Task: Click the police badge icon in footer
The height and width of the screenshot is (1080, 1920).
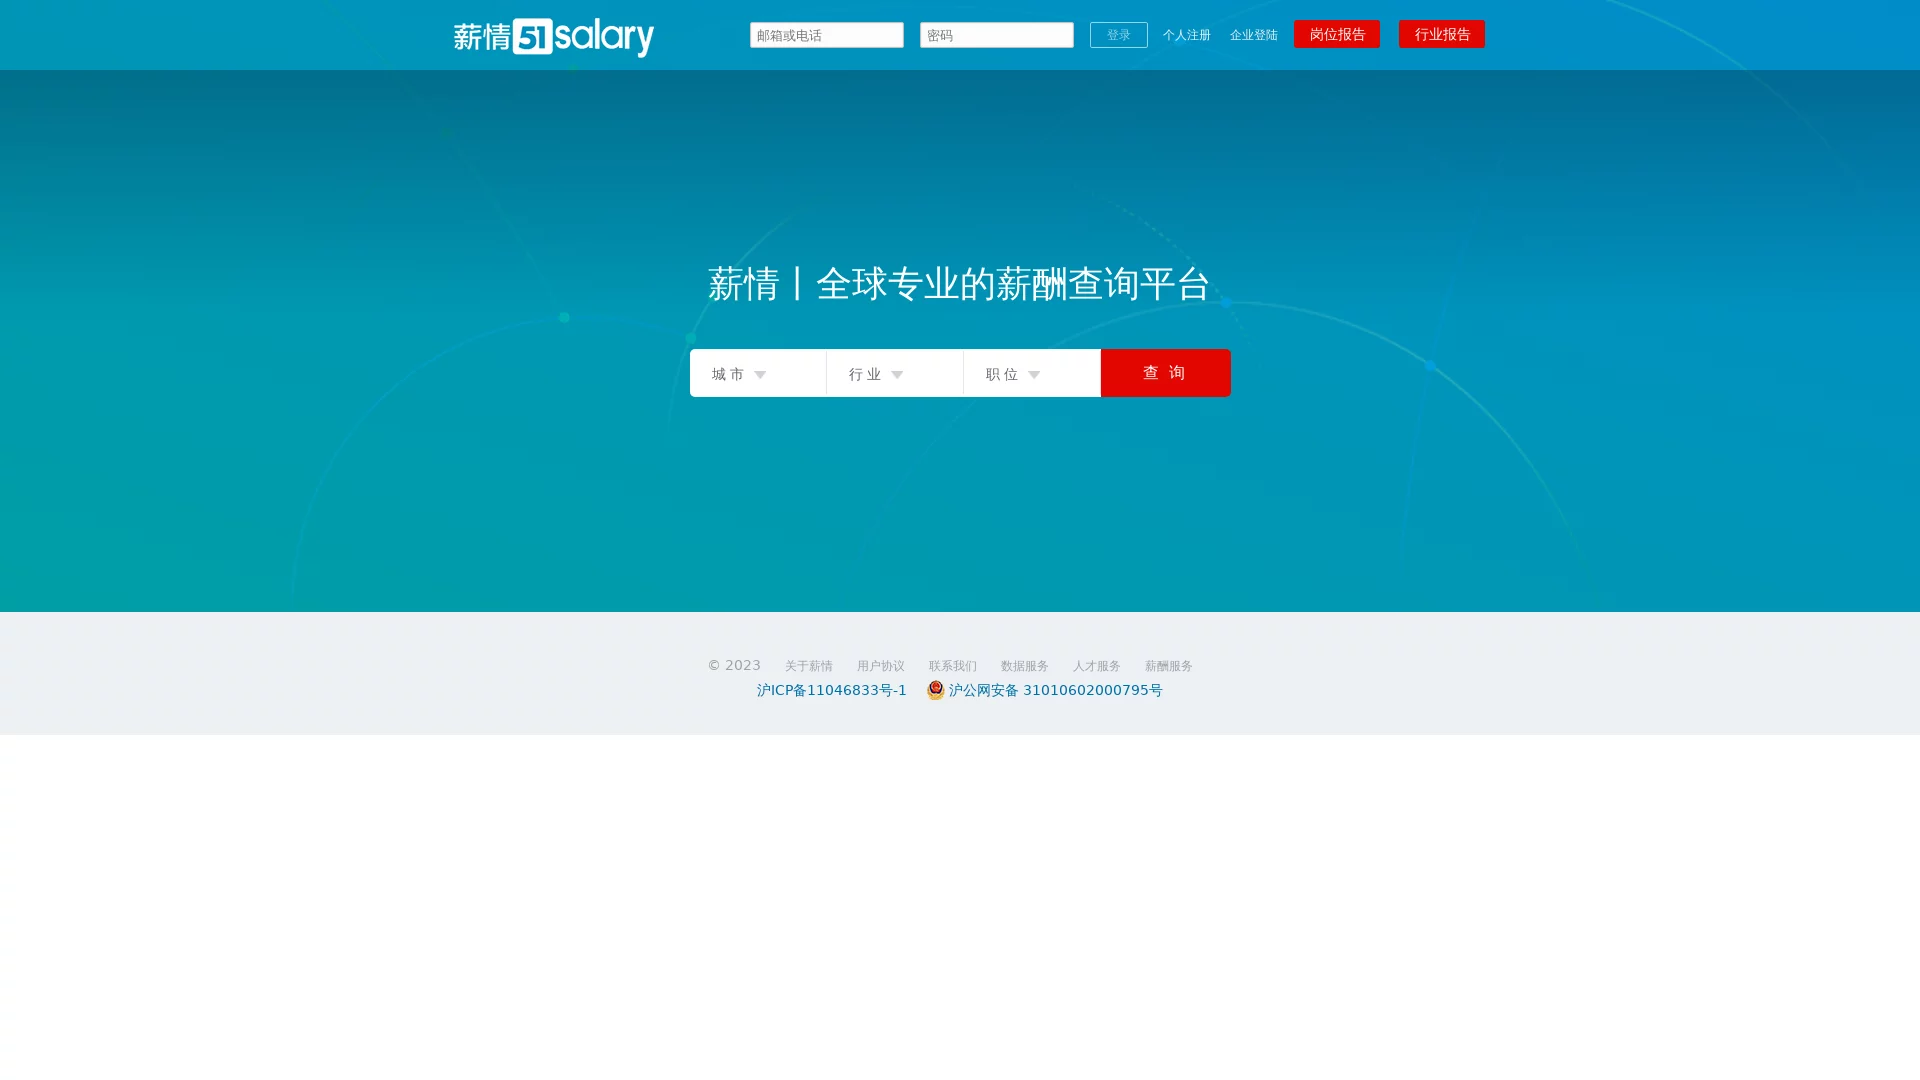Action: (x=935, y=690)
